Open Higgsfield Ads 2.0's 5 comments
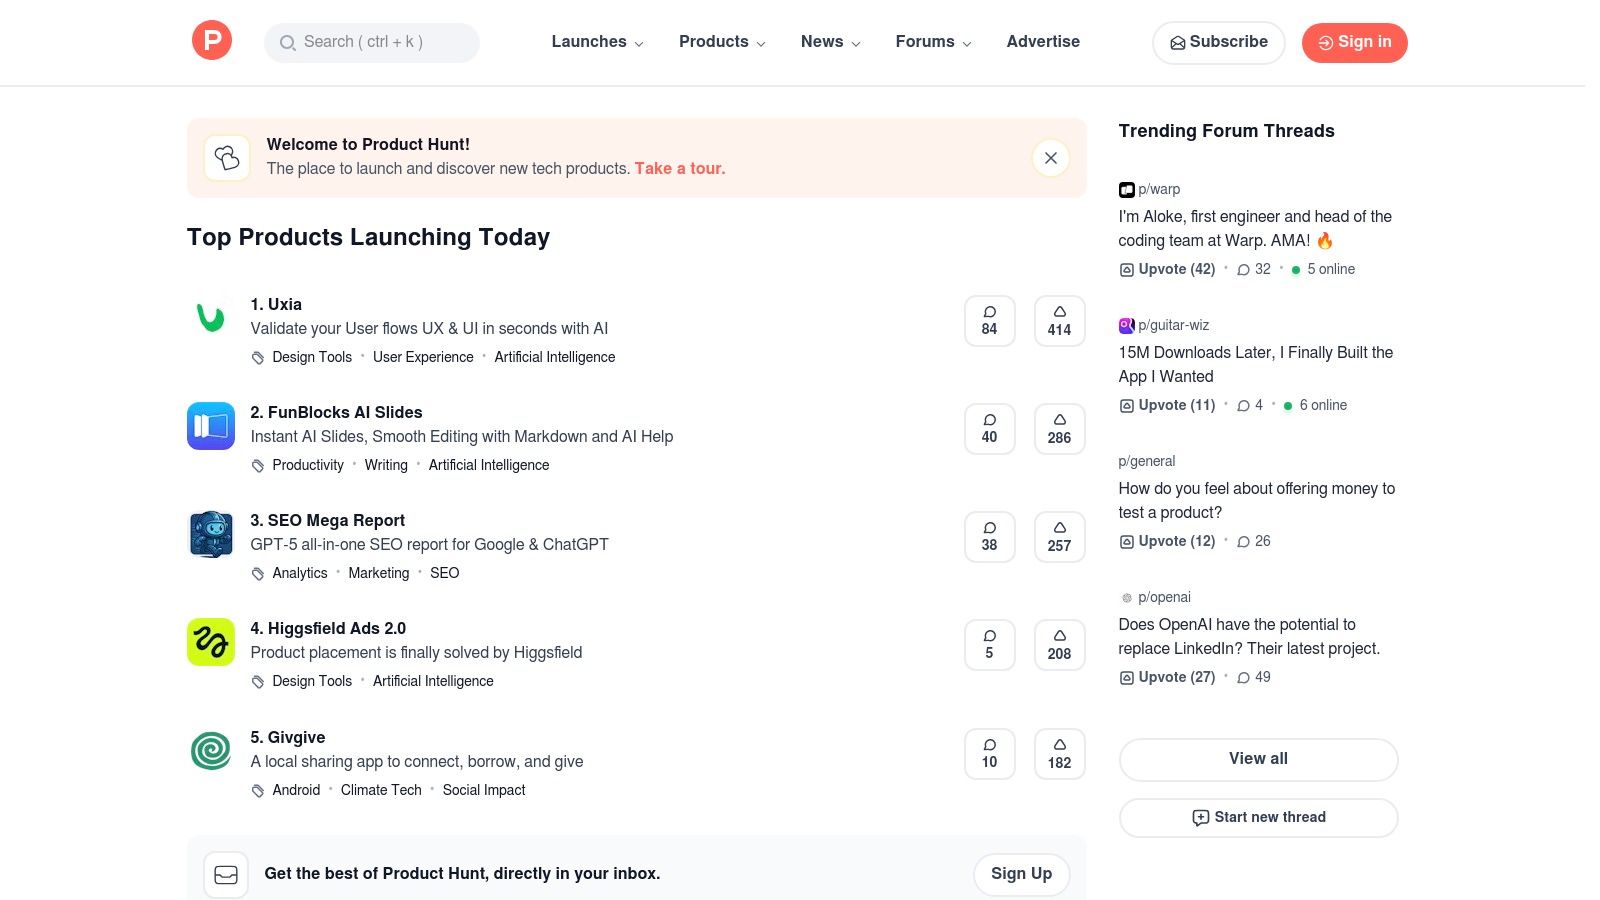The height and width of the screenshot is (900, 1600). coord(990,645)
